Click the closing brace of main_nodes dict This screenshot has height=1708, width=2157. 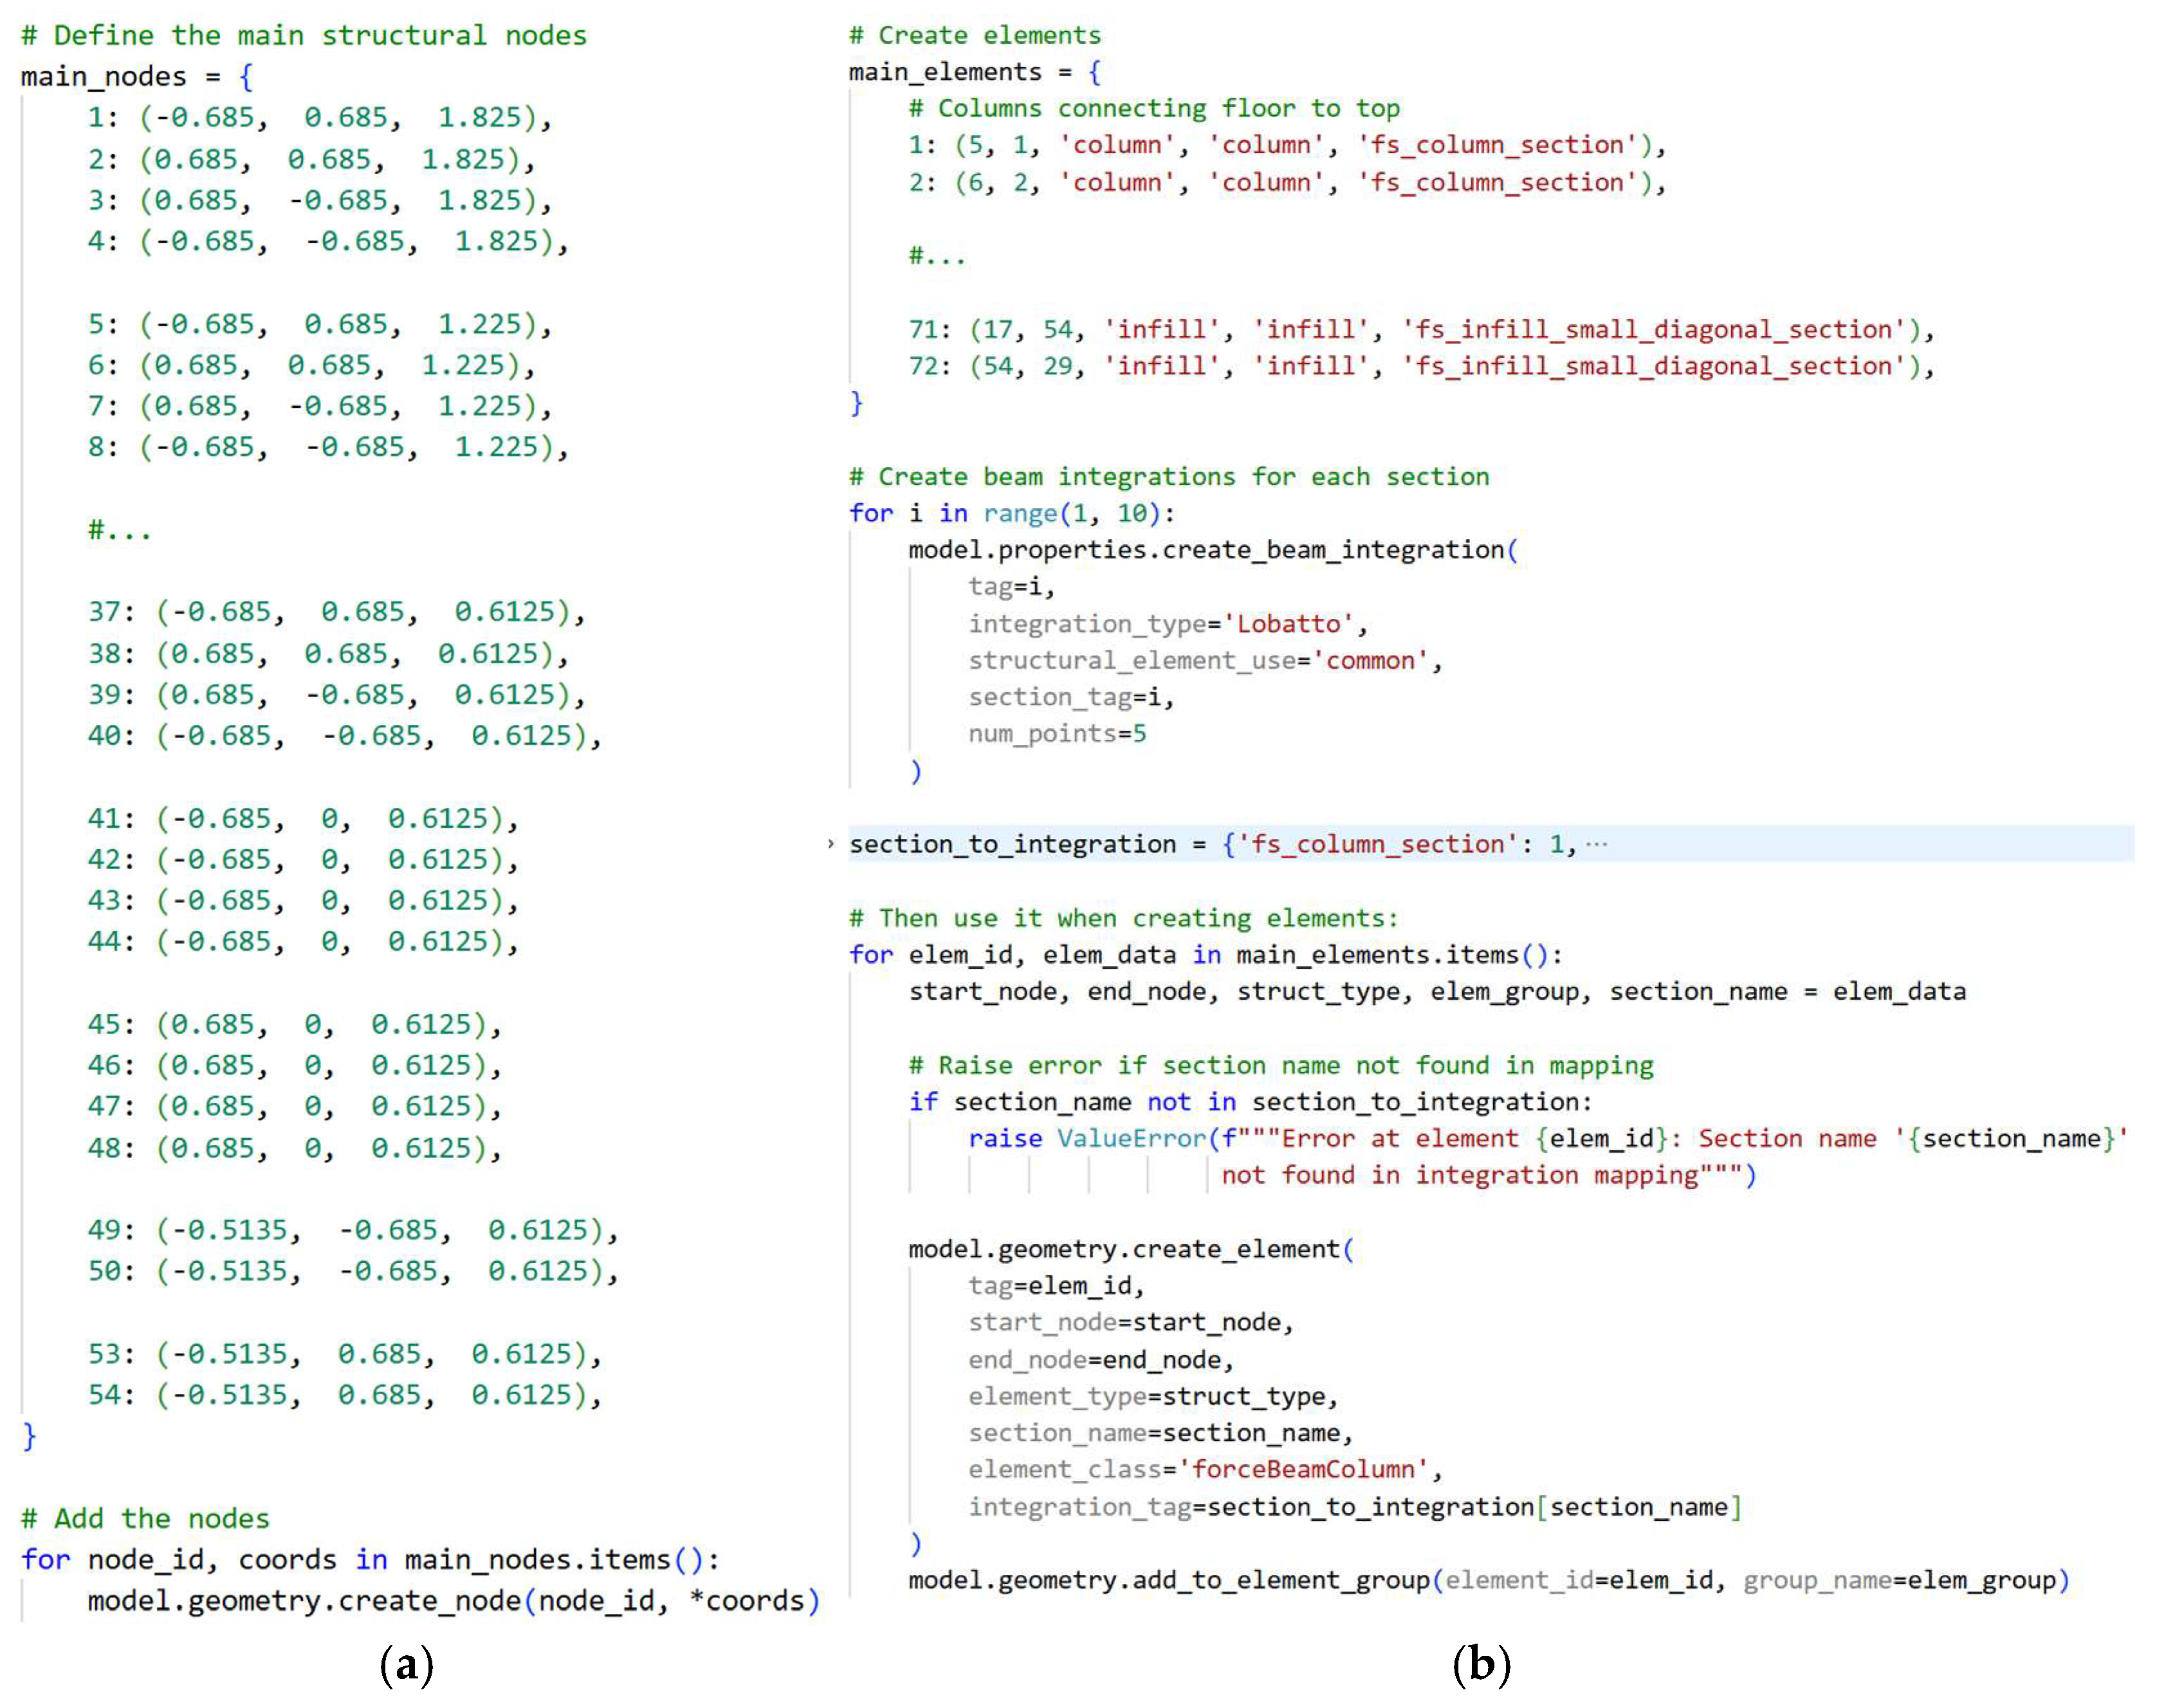[29, 1436]
